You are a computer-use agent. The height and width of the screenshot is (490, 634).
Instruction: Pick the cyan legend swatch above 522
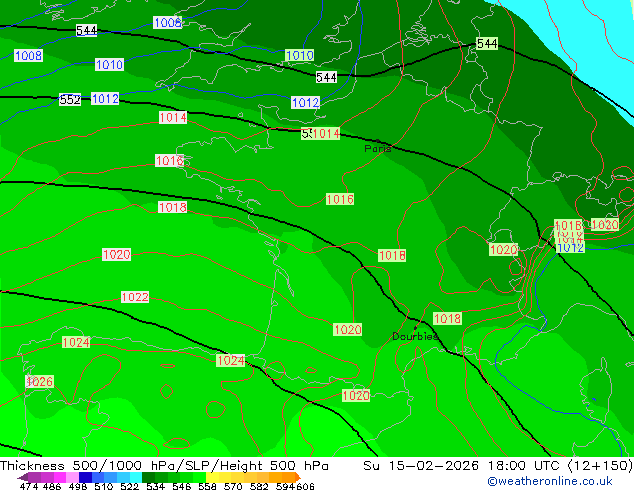tap(135, 477)
